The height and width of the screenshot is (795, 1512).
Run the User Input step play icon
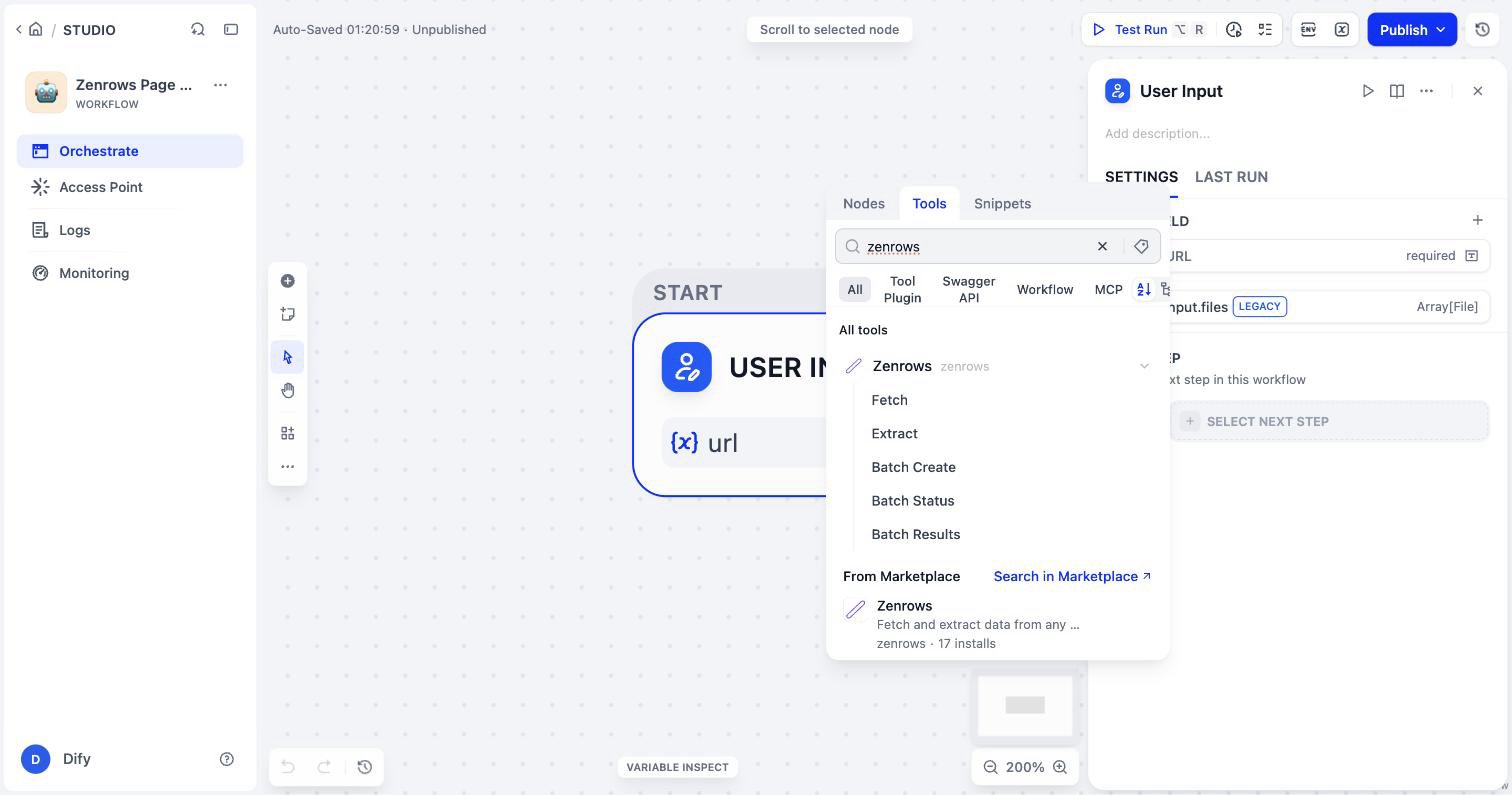tap(1368, 91)
